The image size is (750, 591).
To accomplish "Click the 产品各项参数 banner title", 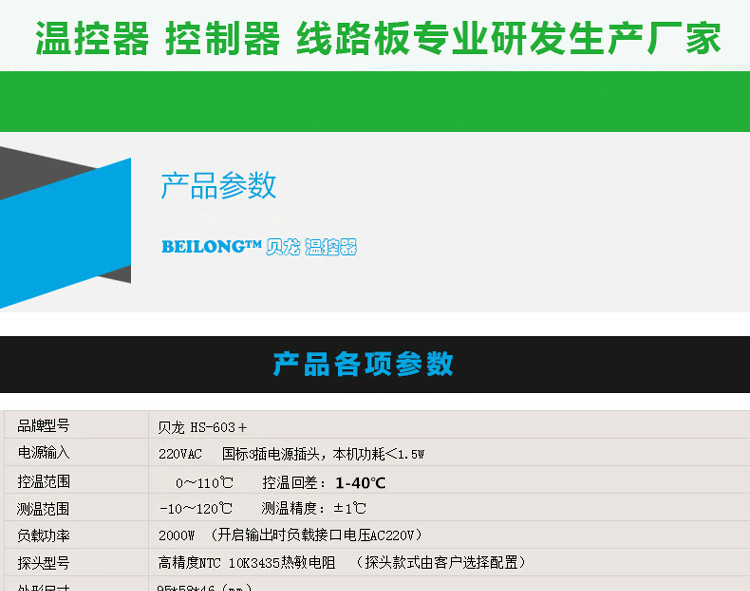I will 363,364.
